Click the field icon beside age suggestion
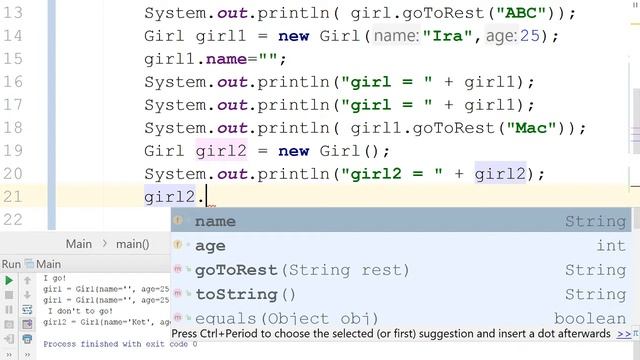Viewport: 640px width, 360px height. pyautogui.click(x=178, y=244)
